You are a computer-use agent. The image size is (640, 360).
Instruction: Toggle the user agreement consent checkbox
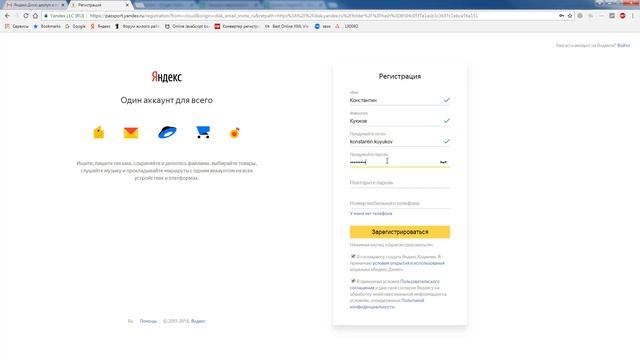click(x=353, y=281)
